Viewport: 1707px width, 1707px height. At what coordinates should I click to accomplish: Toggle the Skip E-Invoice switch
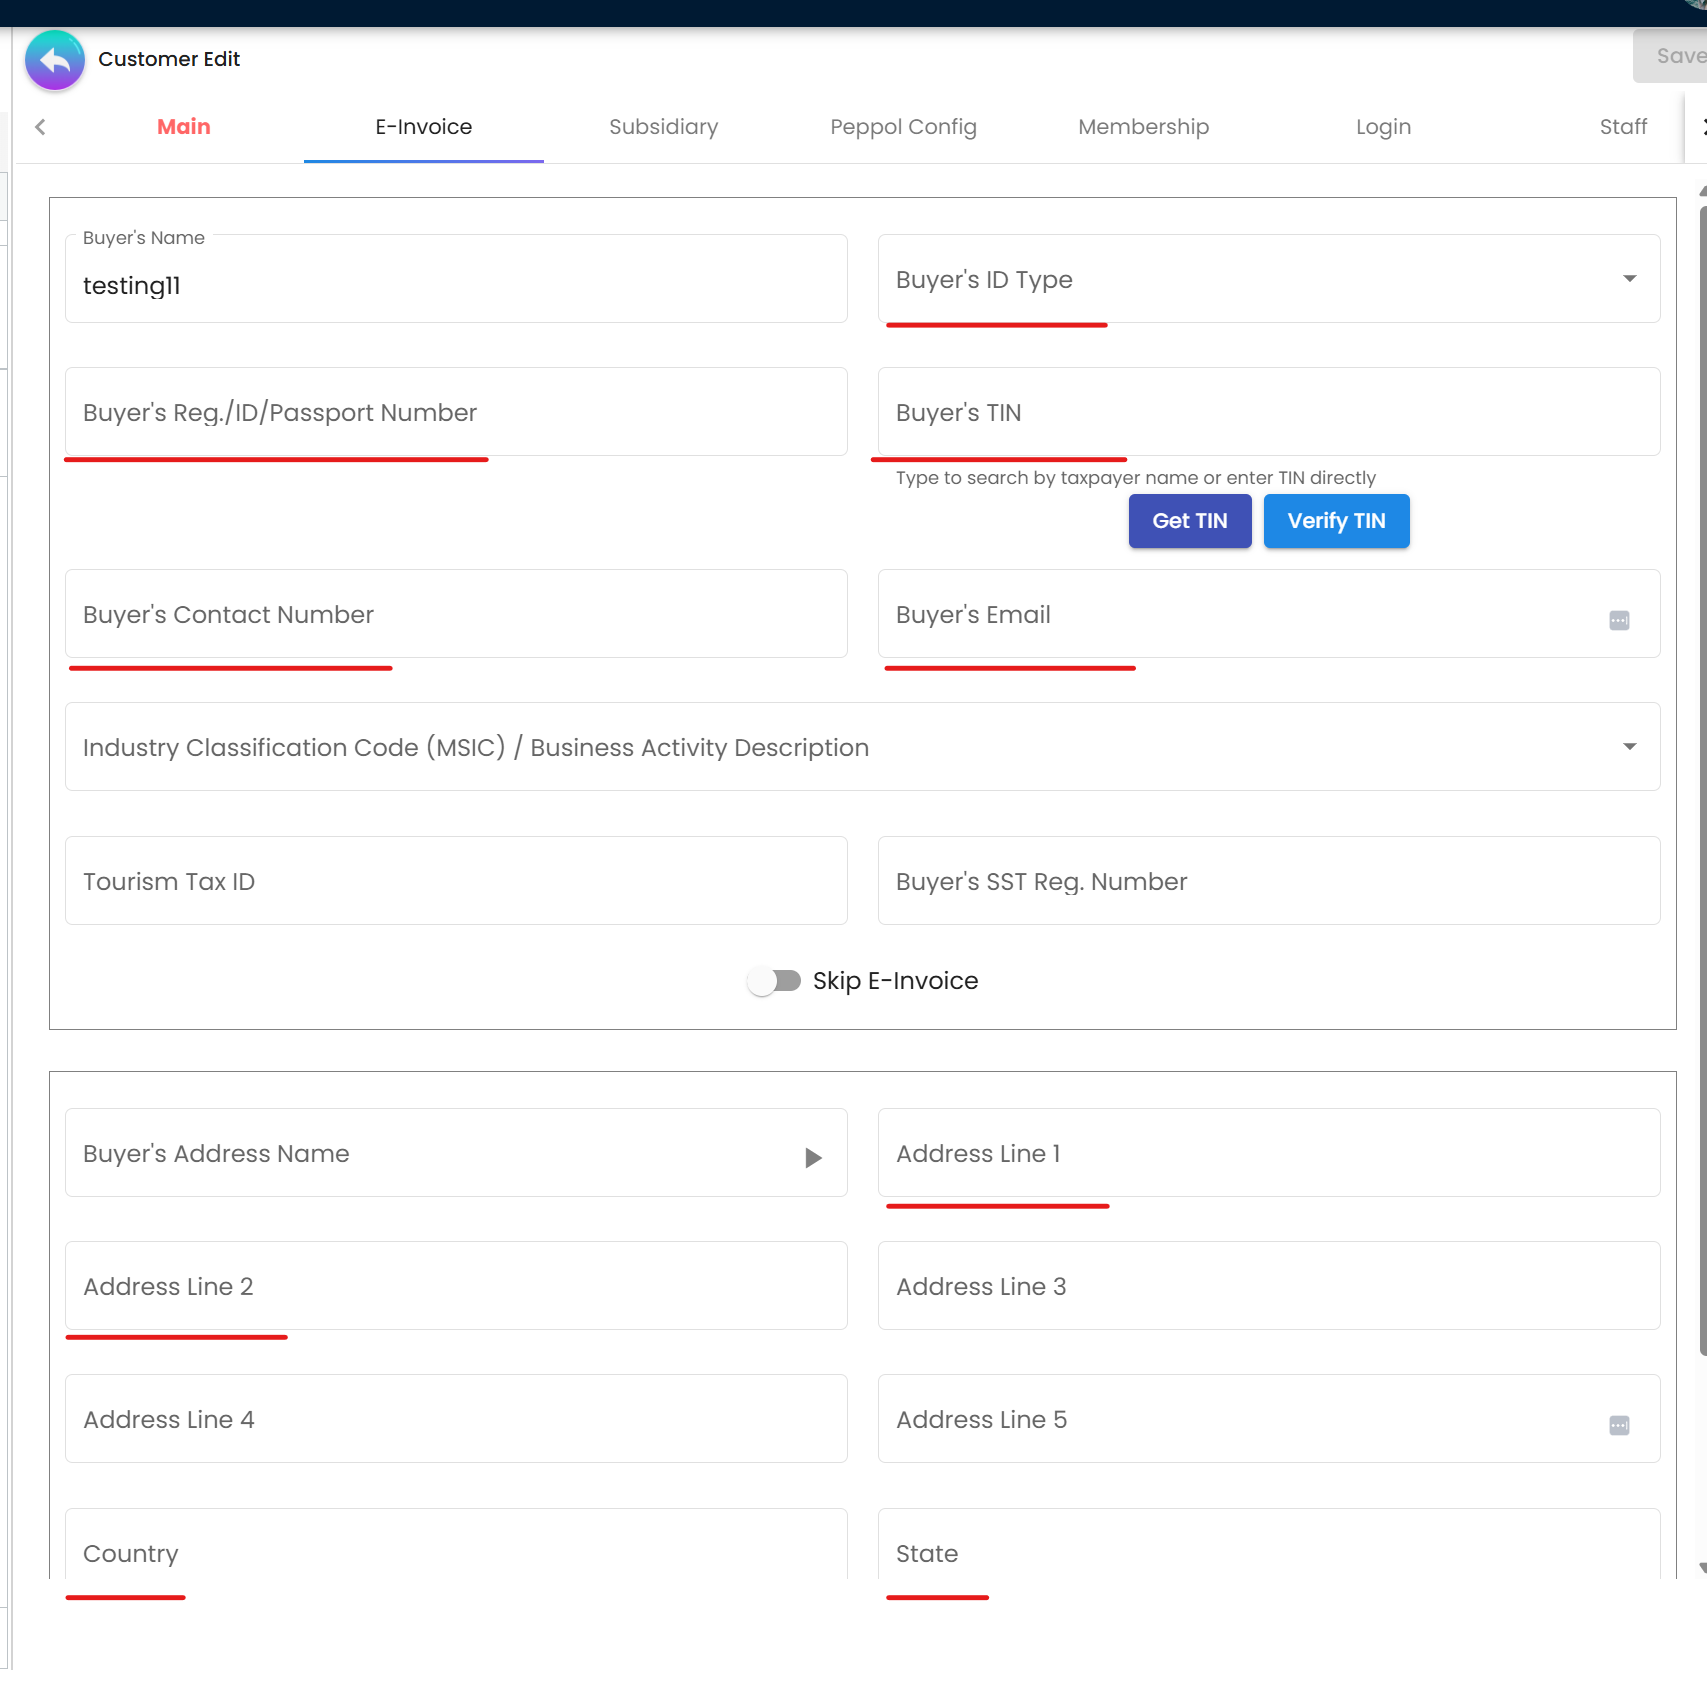[x=775, y=981]
